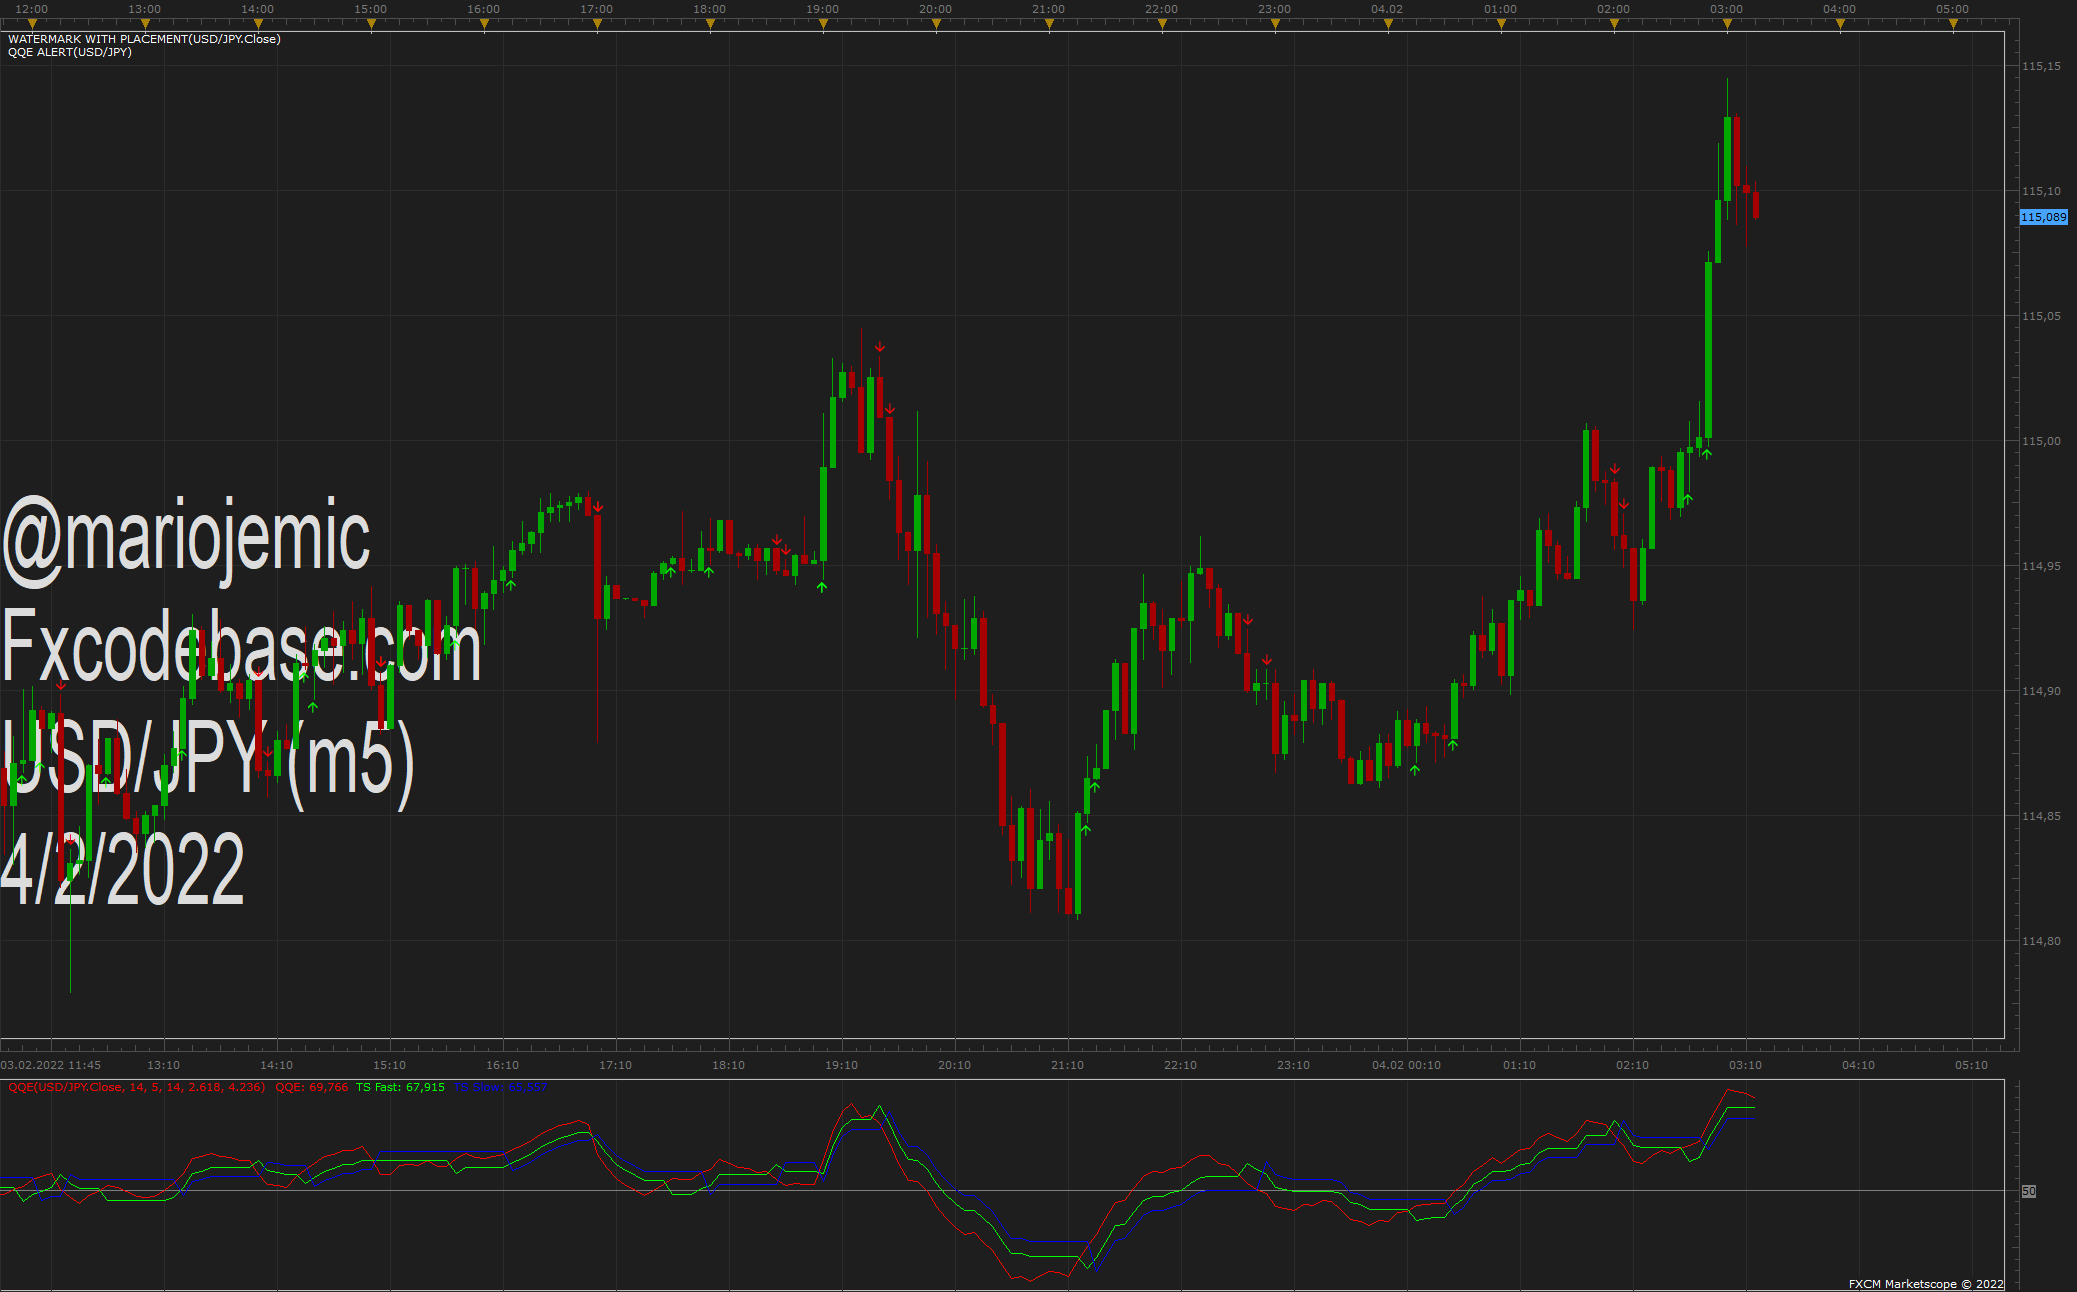Screen dimensions: 2077x1292
Task: Click the orange marker under 21:00
Action: pos(1049,24)
